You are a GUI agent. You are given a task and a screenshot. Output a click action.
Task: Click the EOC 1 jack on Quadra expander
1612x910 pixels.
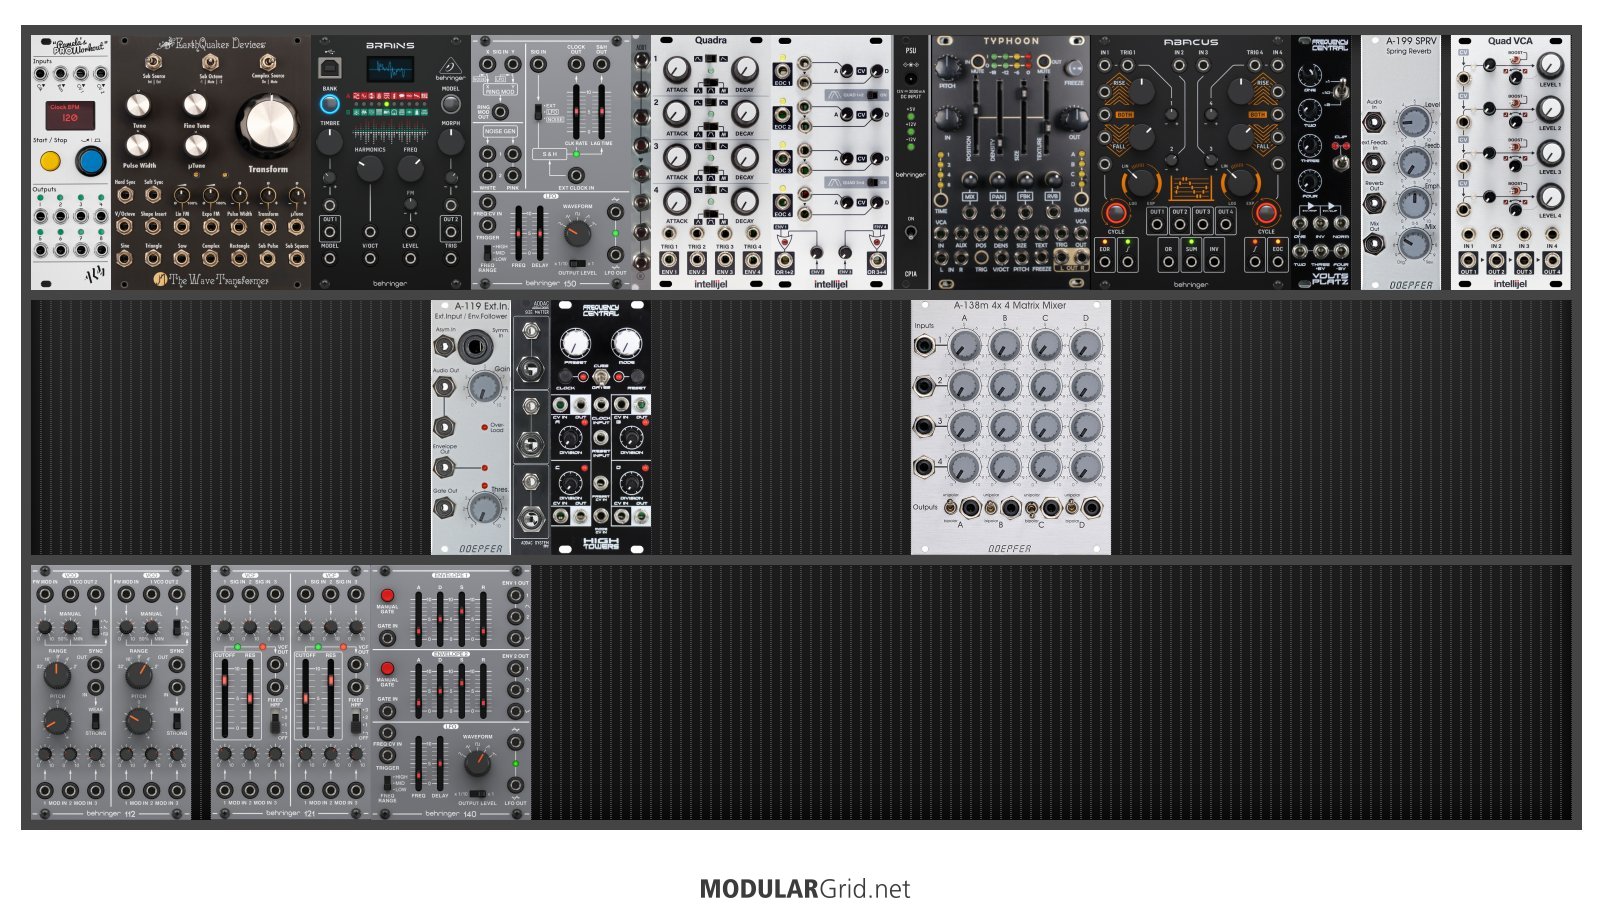click(782, 72)
